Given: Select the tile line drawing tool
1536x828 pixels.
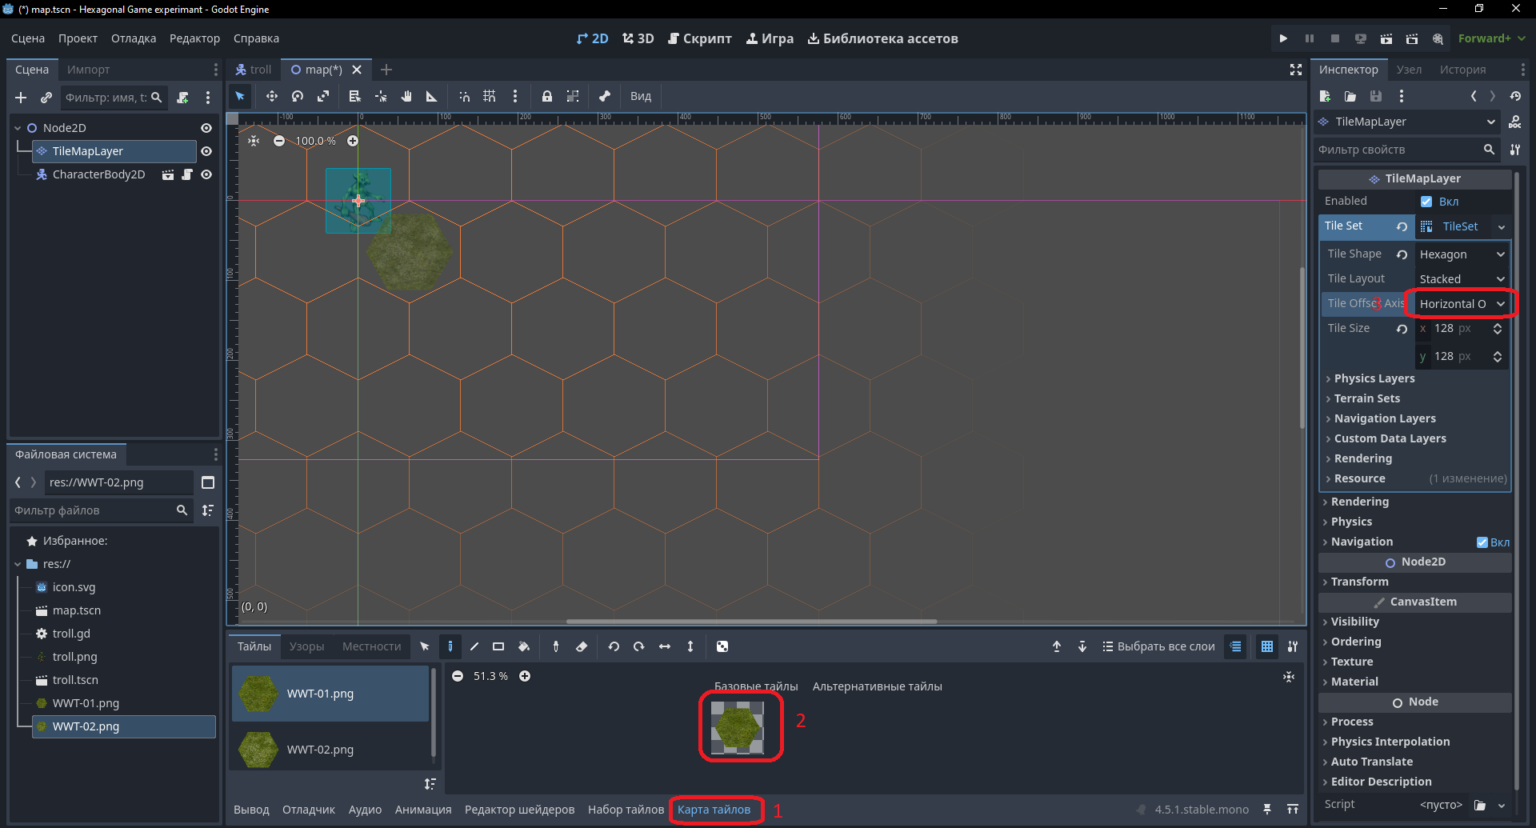Looking at the screenshot, I should click(x=474, y=646).
